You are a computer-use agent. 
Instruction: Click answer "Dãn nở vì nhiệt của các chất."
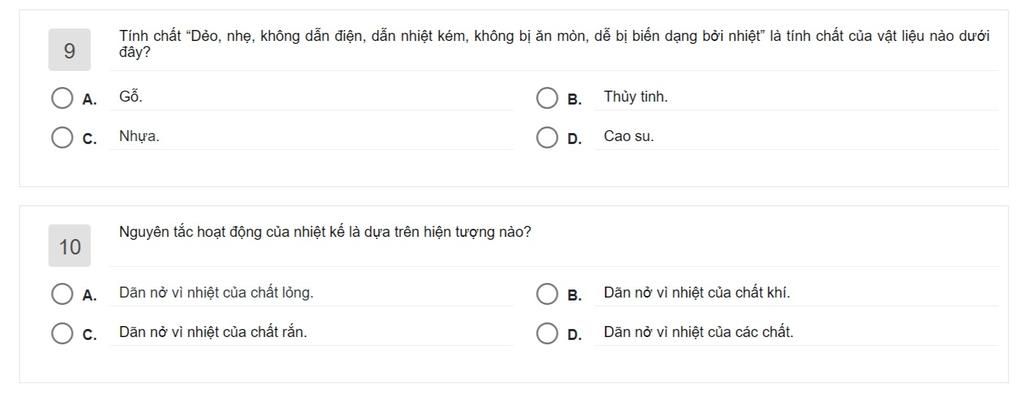point(699,332)
